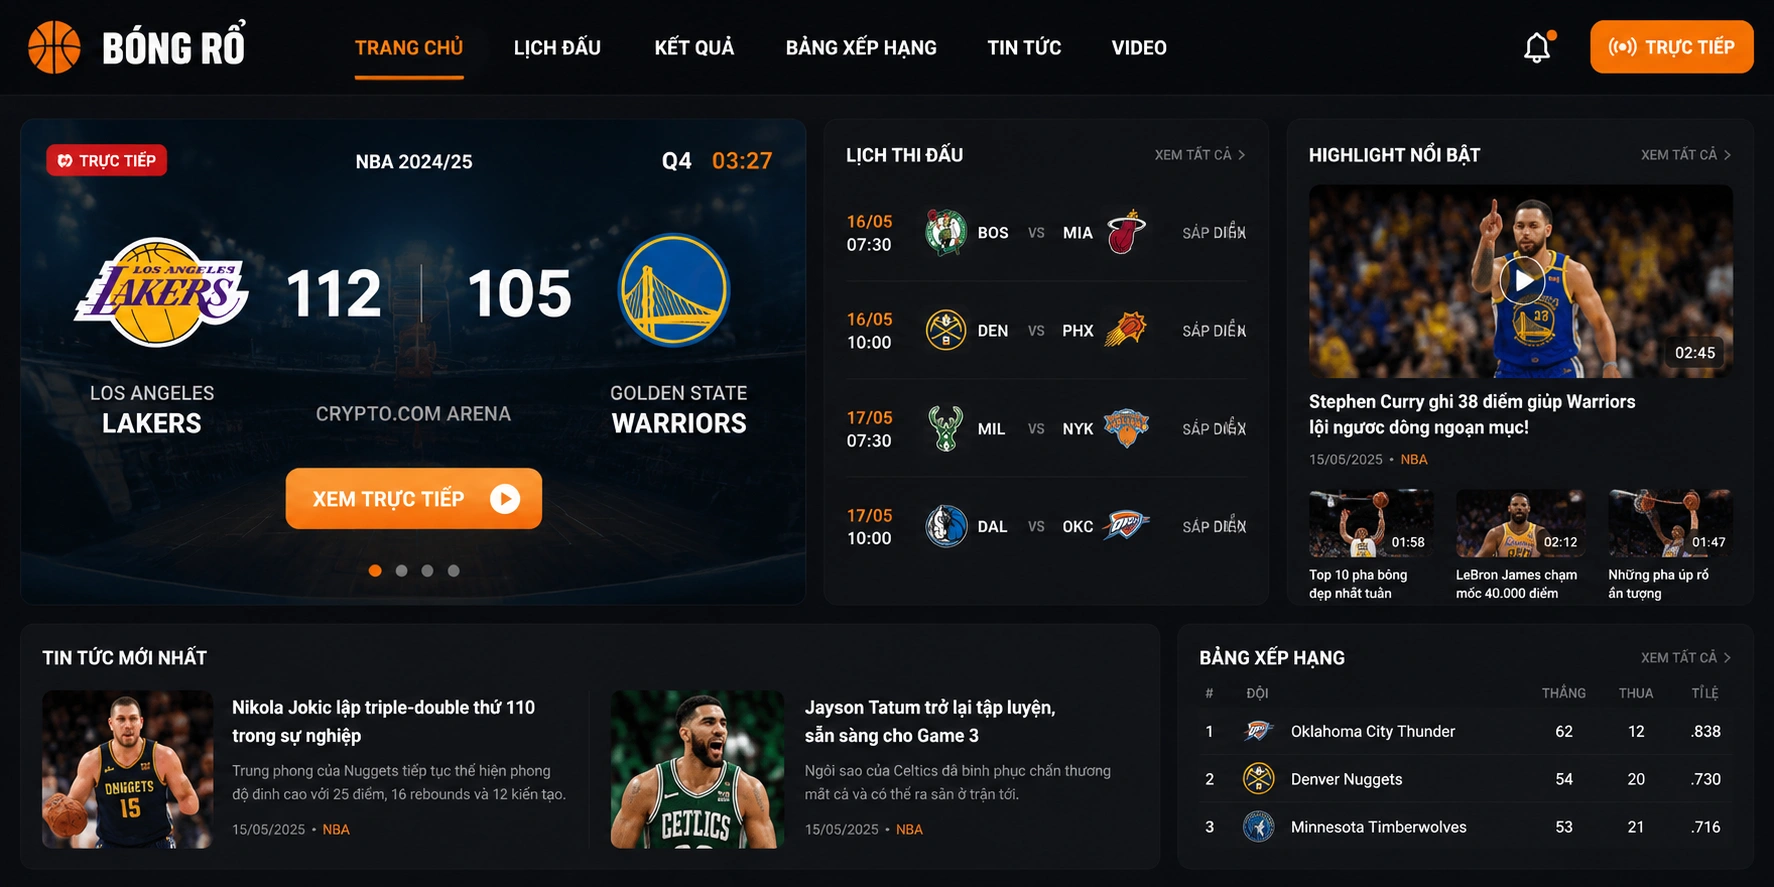1774x887 pixels.
Task: Click the BÓNG RỔ site title
Action: tap(174, 47)
